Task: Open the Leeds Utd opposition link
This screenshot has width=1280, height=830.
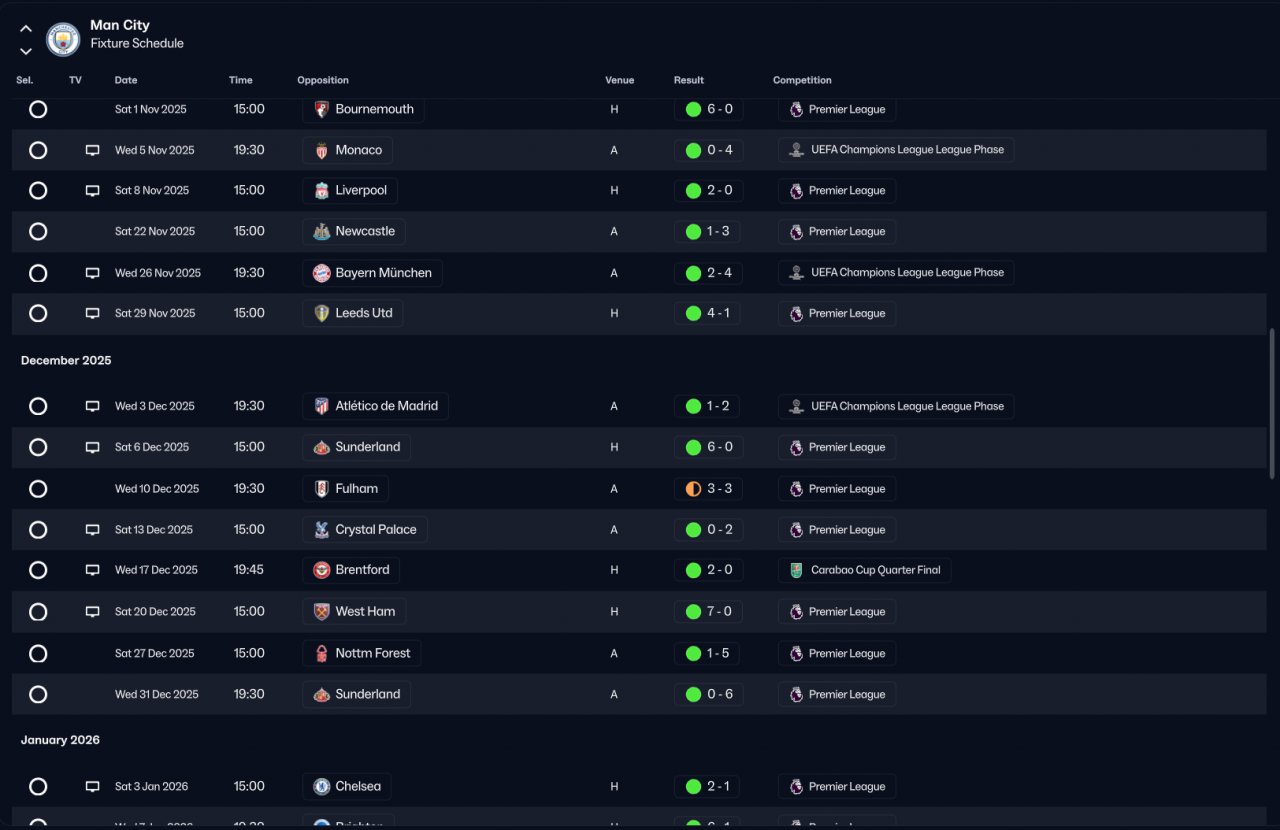Action: (363, 313)
